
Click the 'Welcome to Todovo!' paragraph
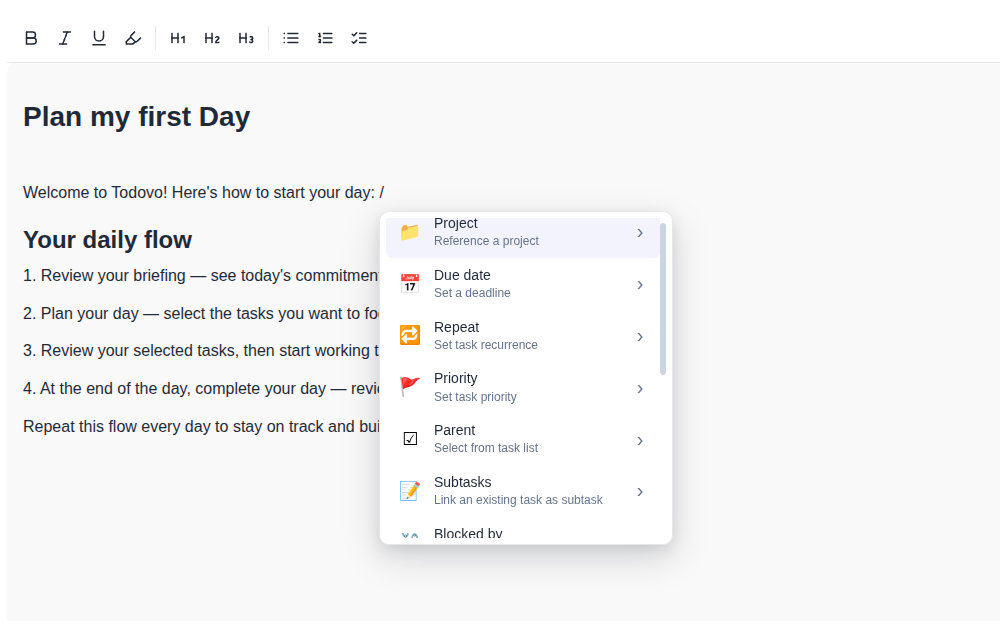coord(203,193)
